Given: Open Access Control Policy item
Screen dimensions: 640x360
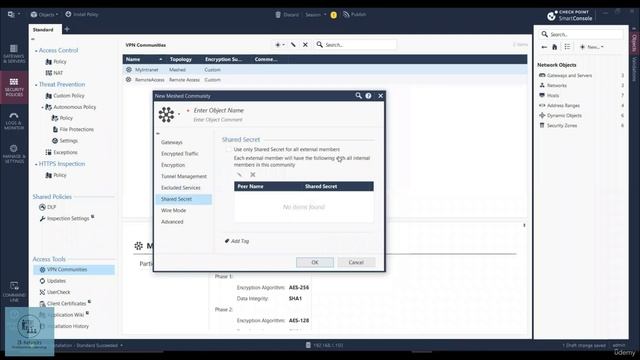Looking at the screenshot, I should click(x=56, y=62).
